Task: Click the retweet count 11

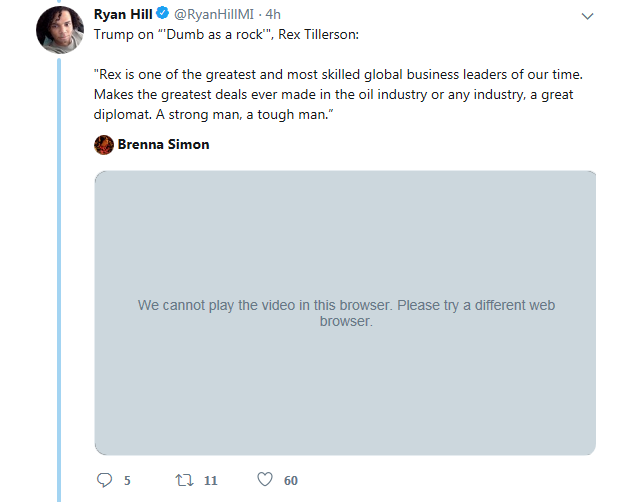Action: point(210,481)
